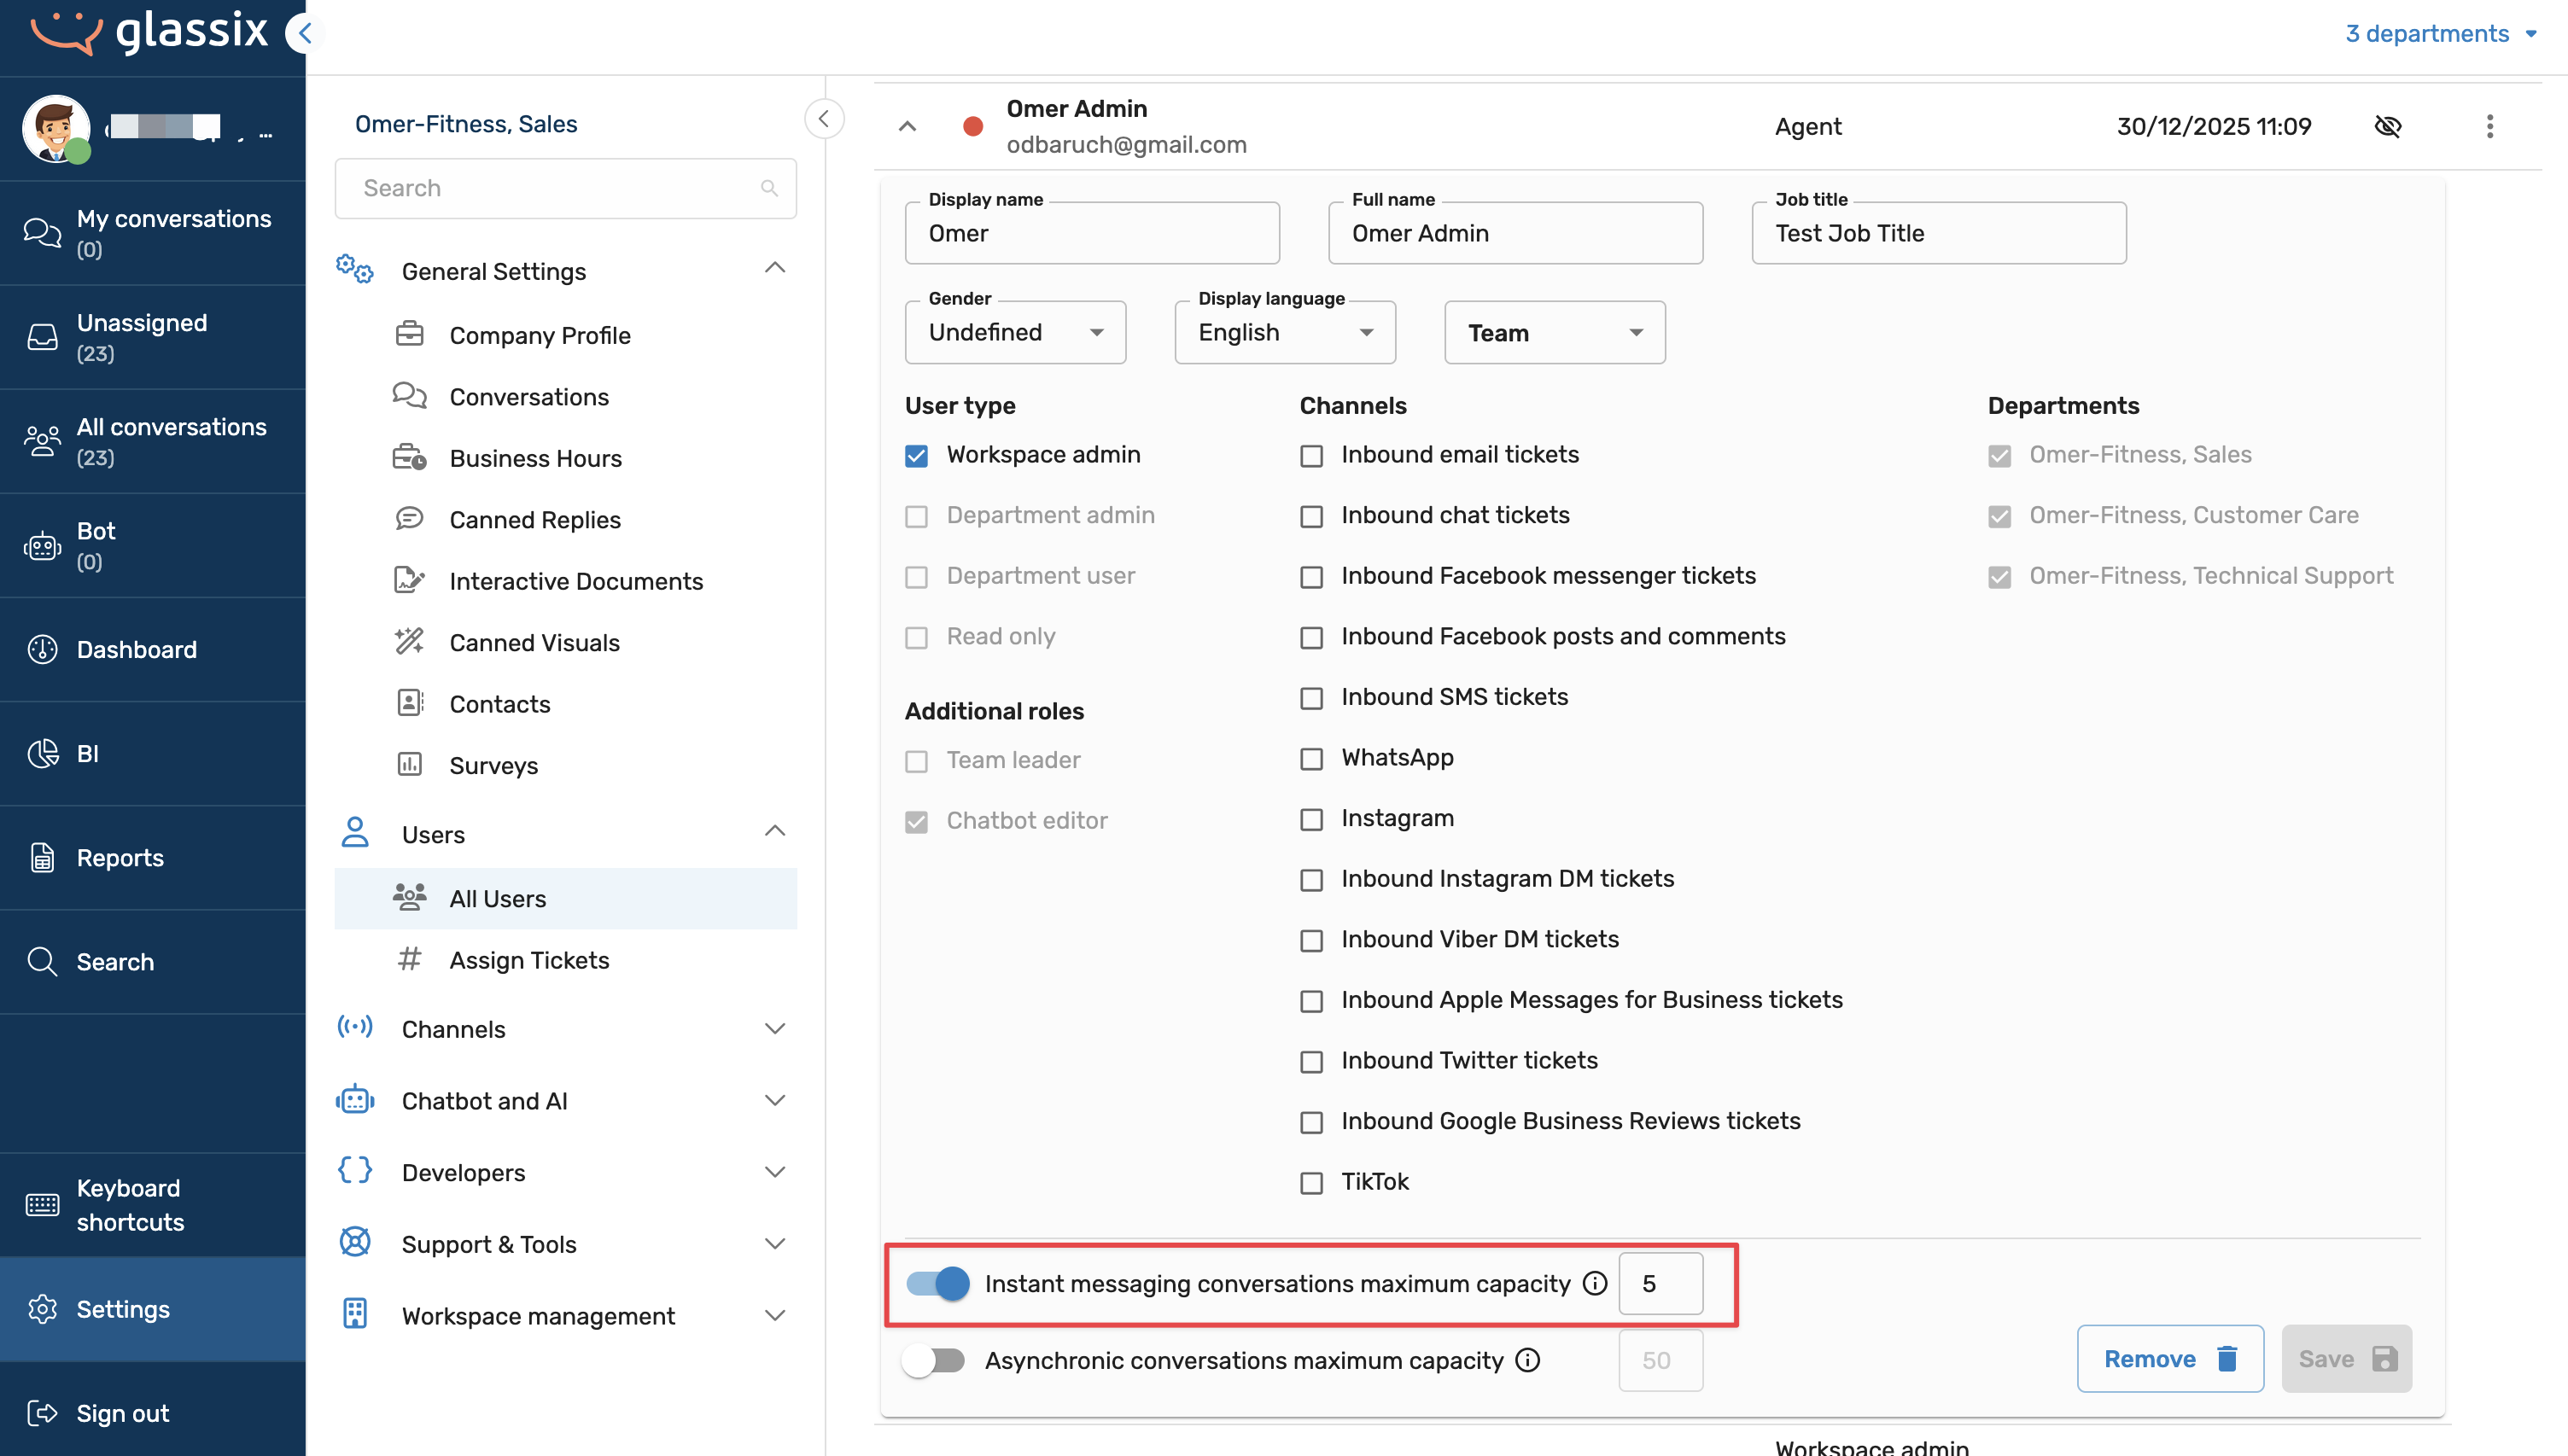
Task: Click the Sign out icon
Action: coord(42,1413)
